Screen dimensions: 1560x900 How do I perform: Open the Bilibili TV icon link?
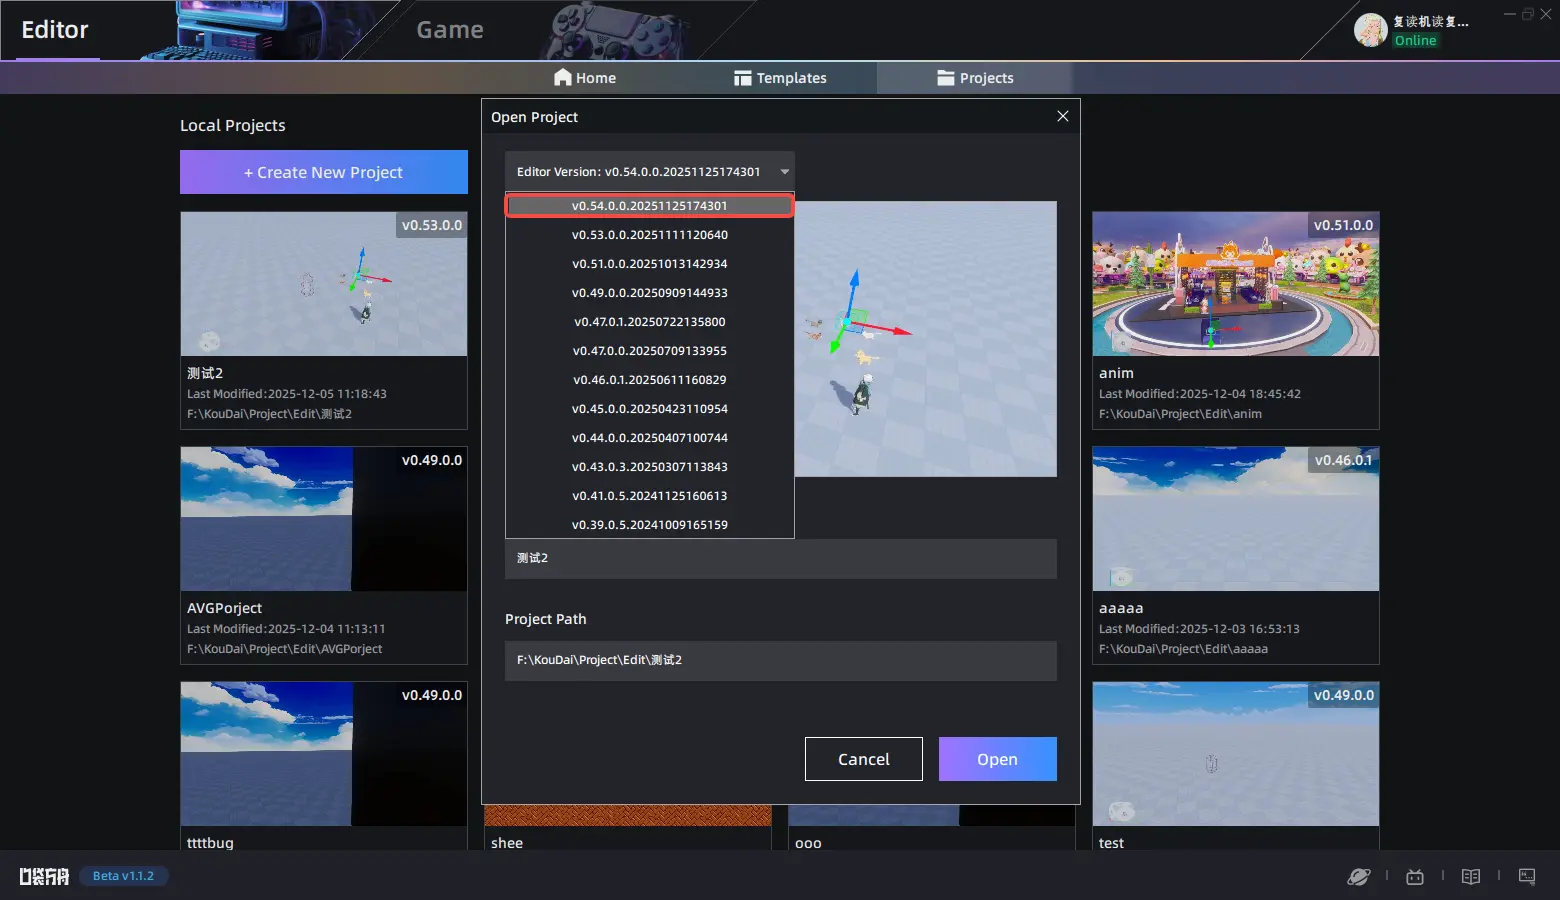(1414, 877)
